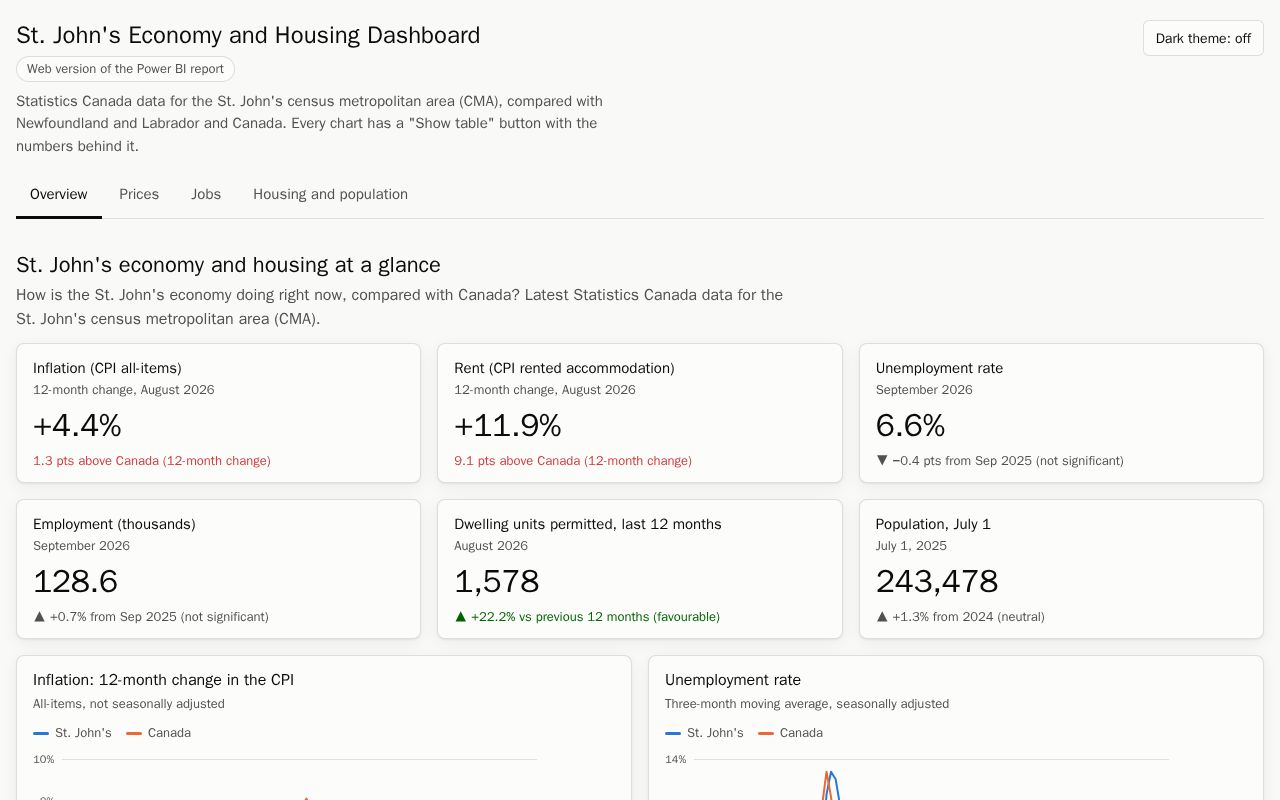Screen dimensions: 1280x800
Task: Click '9.1 pts above Canada' note
Action: click(573, 461)
